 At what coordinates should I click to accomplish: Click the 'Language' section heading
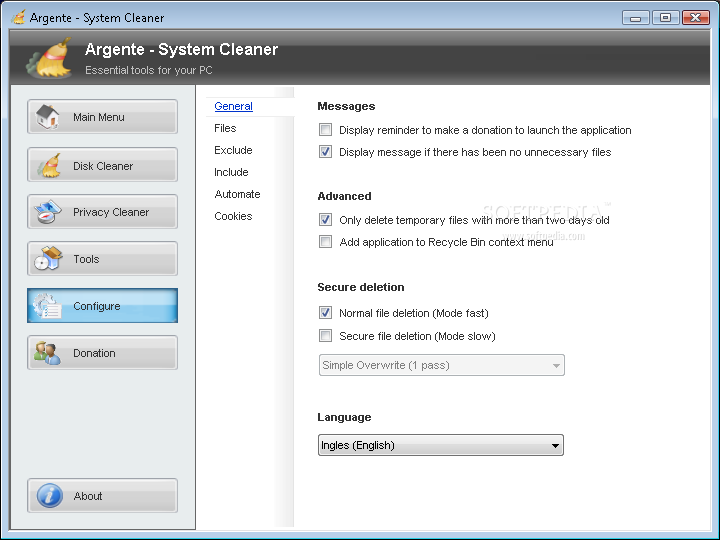344,417
